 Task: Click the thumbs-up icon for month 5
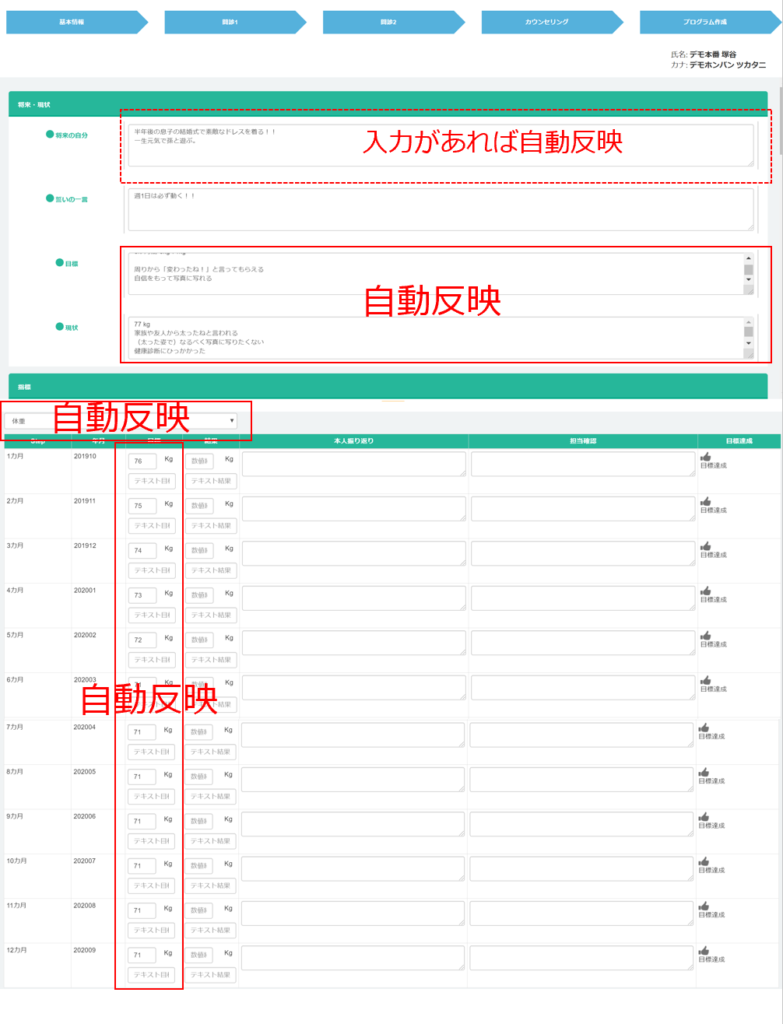(x=705, y=636)
